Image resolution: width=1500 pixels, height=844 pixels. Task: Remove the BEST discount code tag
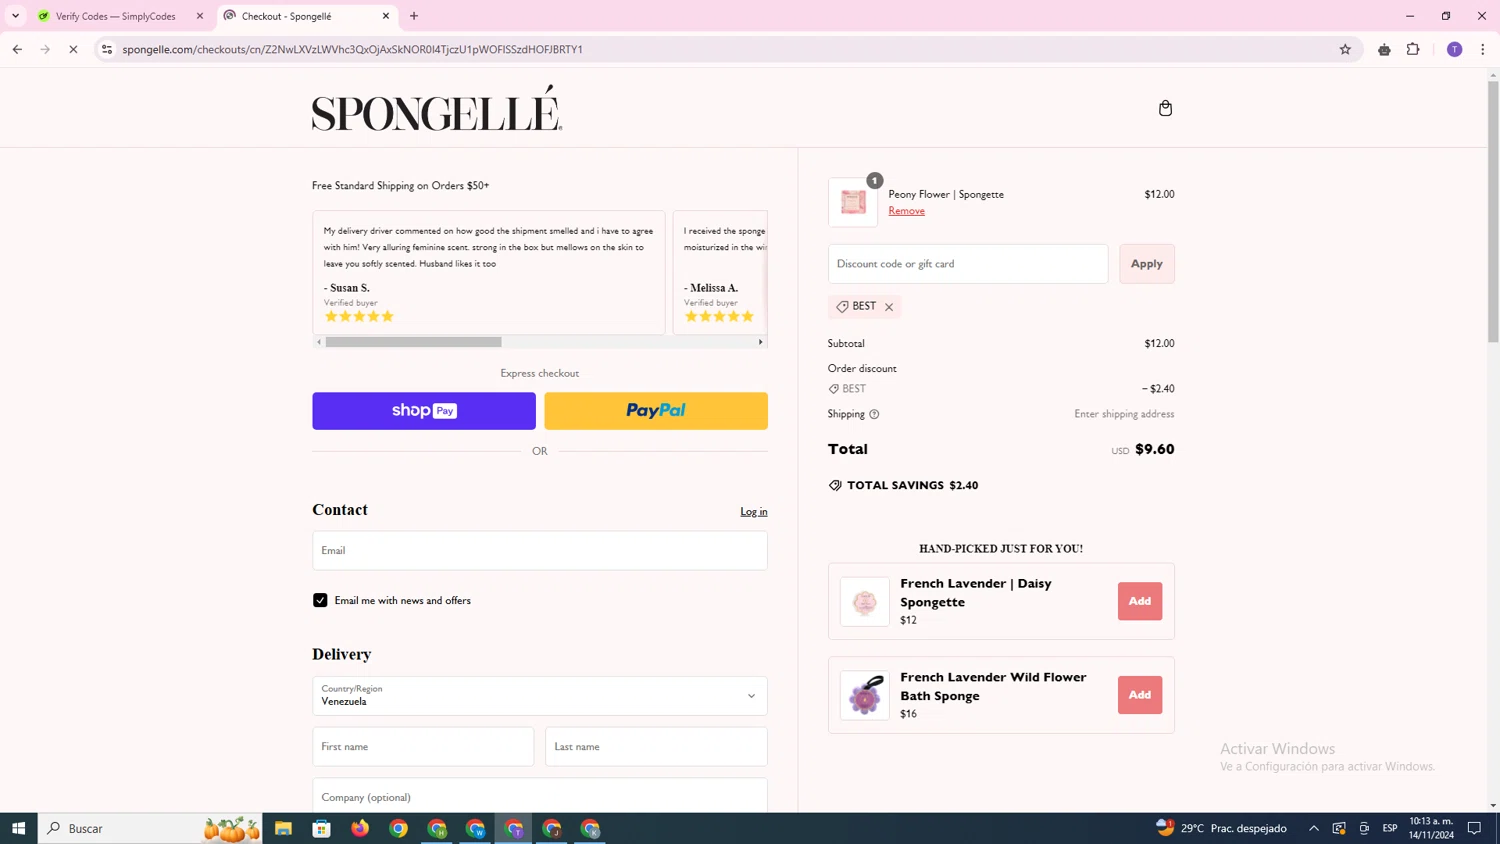tap(889, 307)
